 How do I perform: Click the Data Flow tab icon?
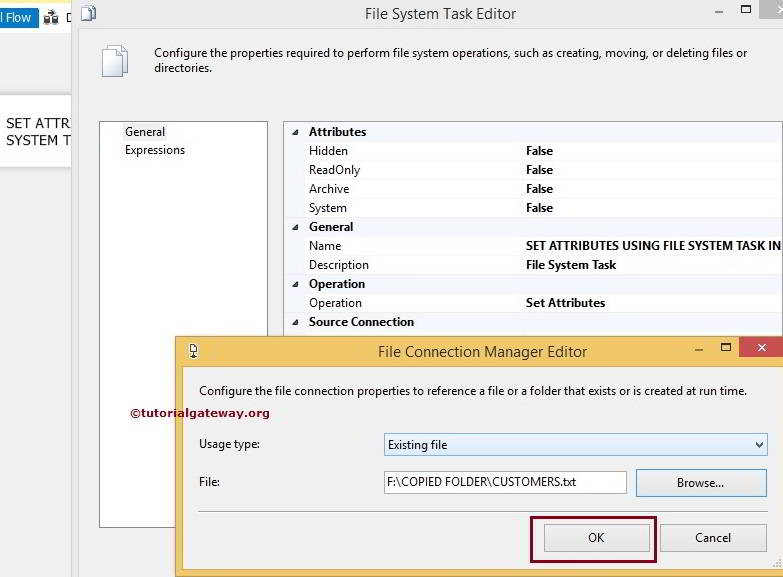[51, 17]
